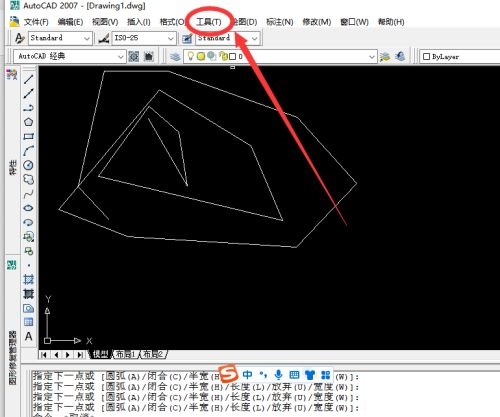Open the 编辑(E) menu
Image resolution: width=500 pixels, height=417 pixels.
coord(70,22)
